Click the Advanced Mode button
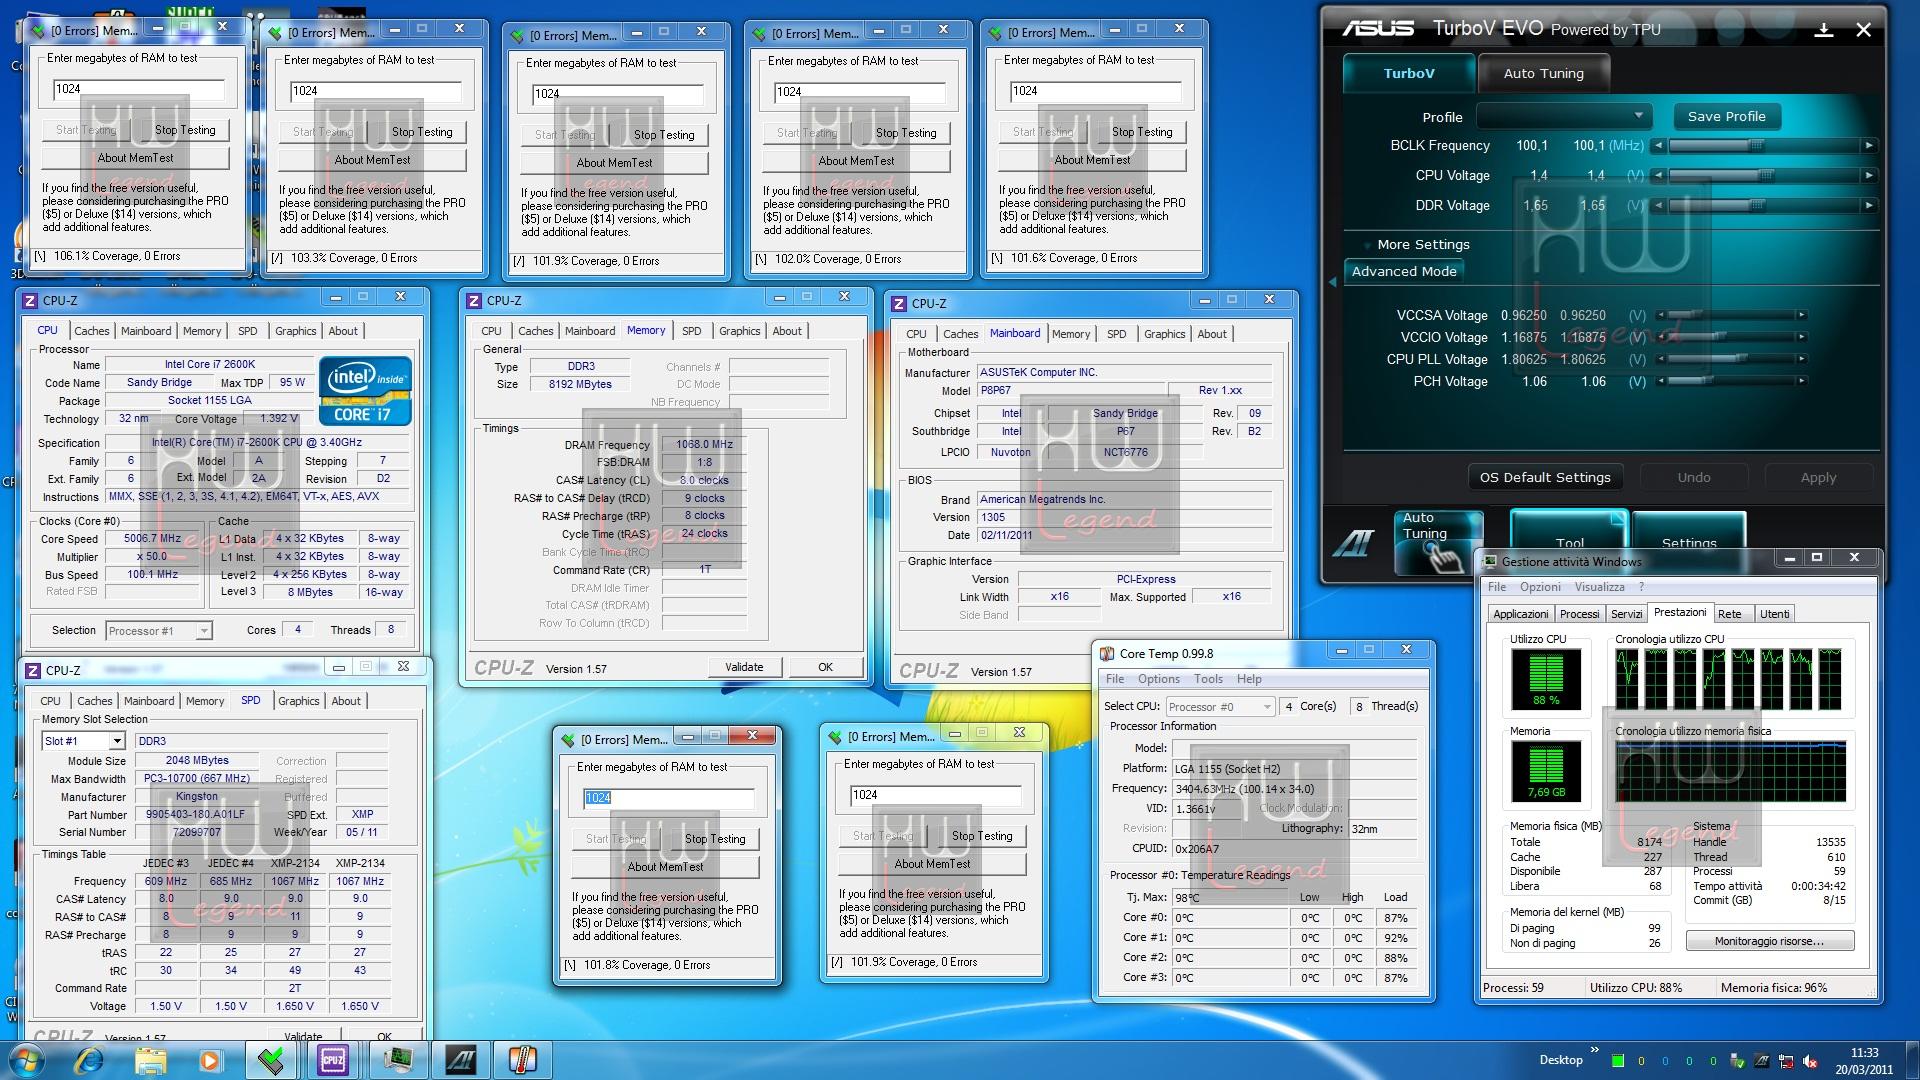This screenshot has width=1920, height=1080. [x=1404, y=271]
